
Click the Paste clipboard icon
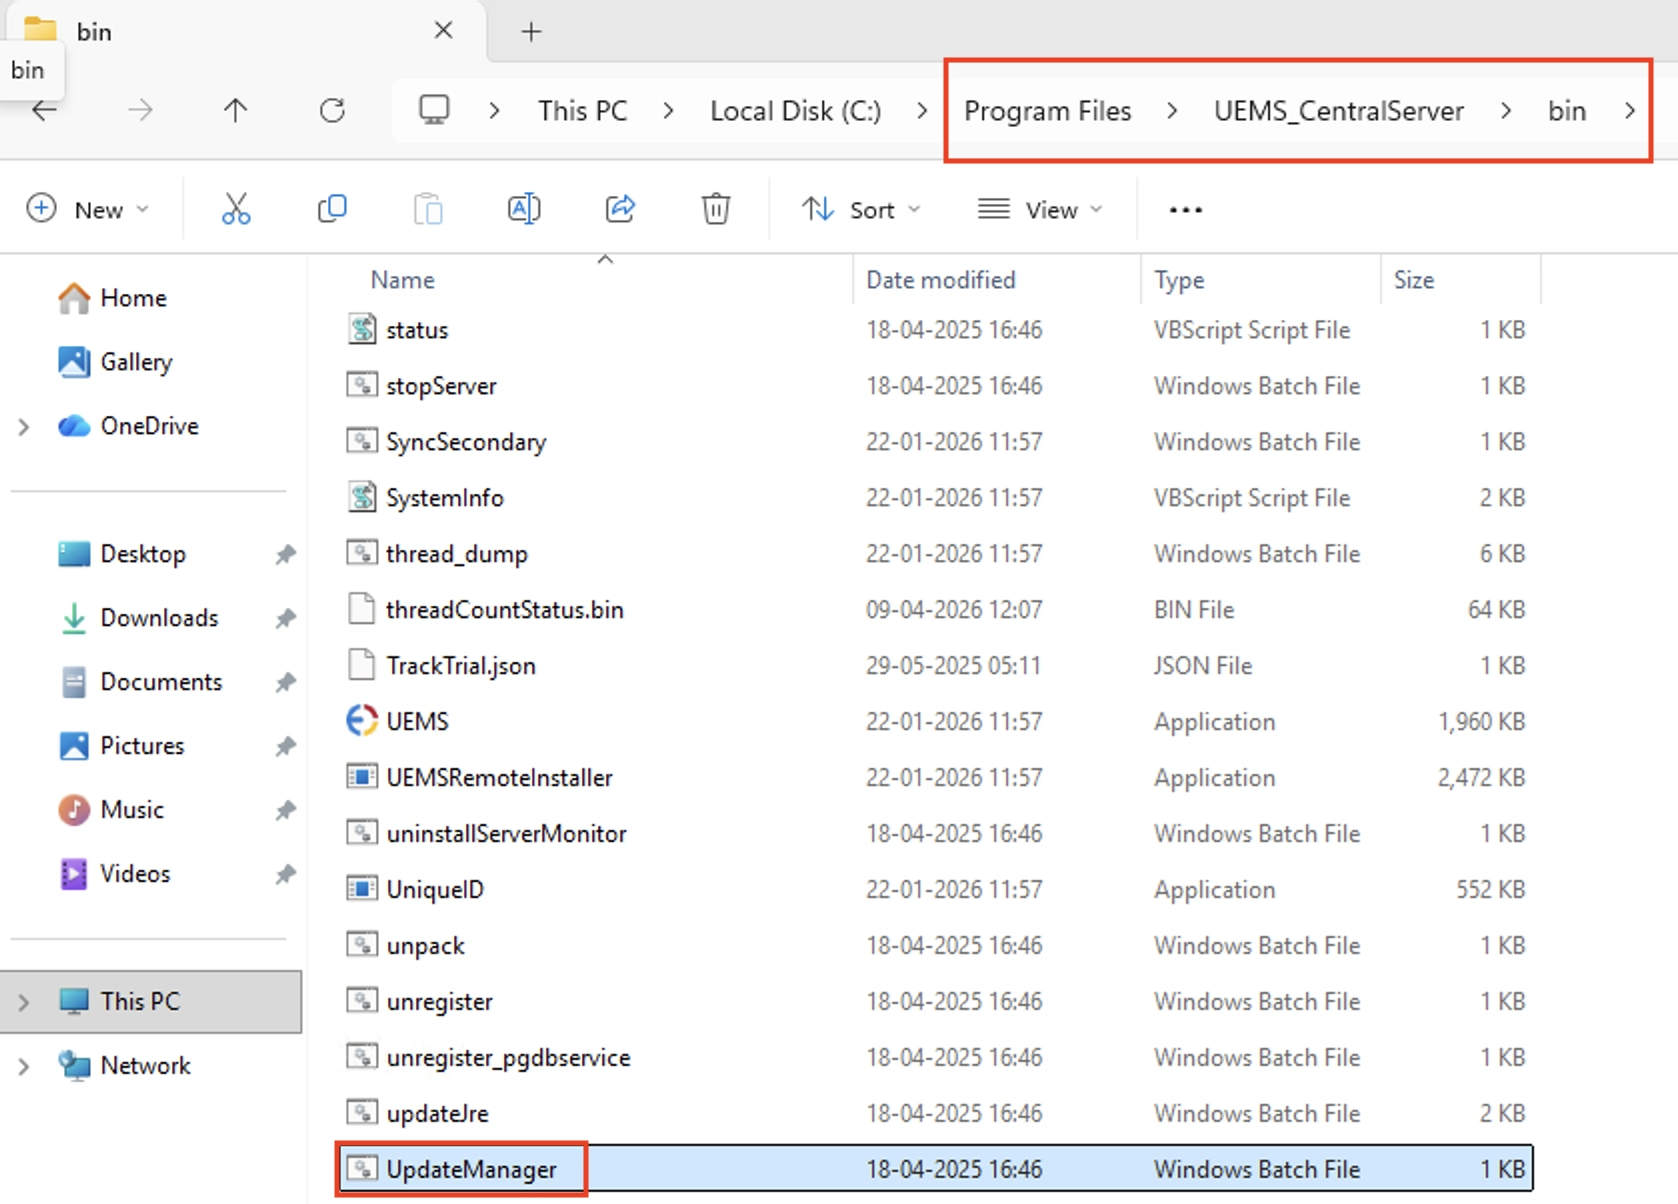(x=428, y=209)
